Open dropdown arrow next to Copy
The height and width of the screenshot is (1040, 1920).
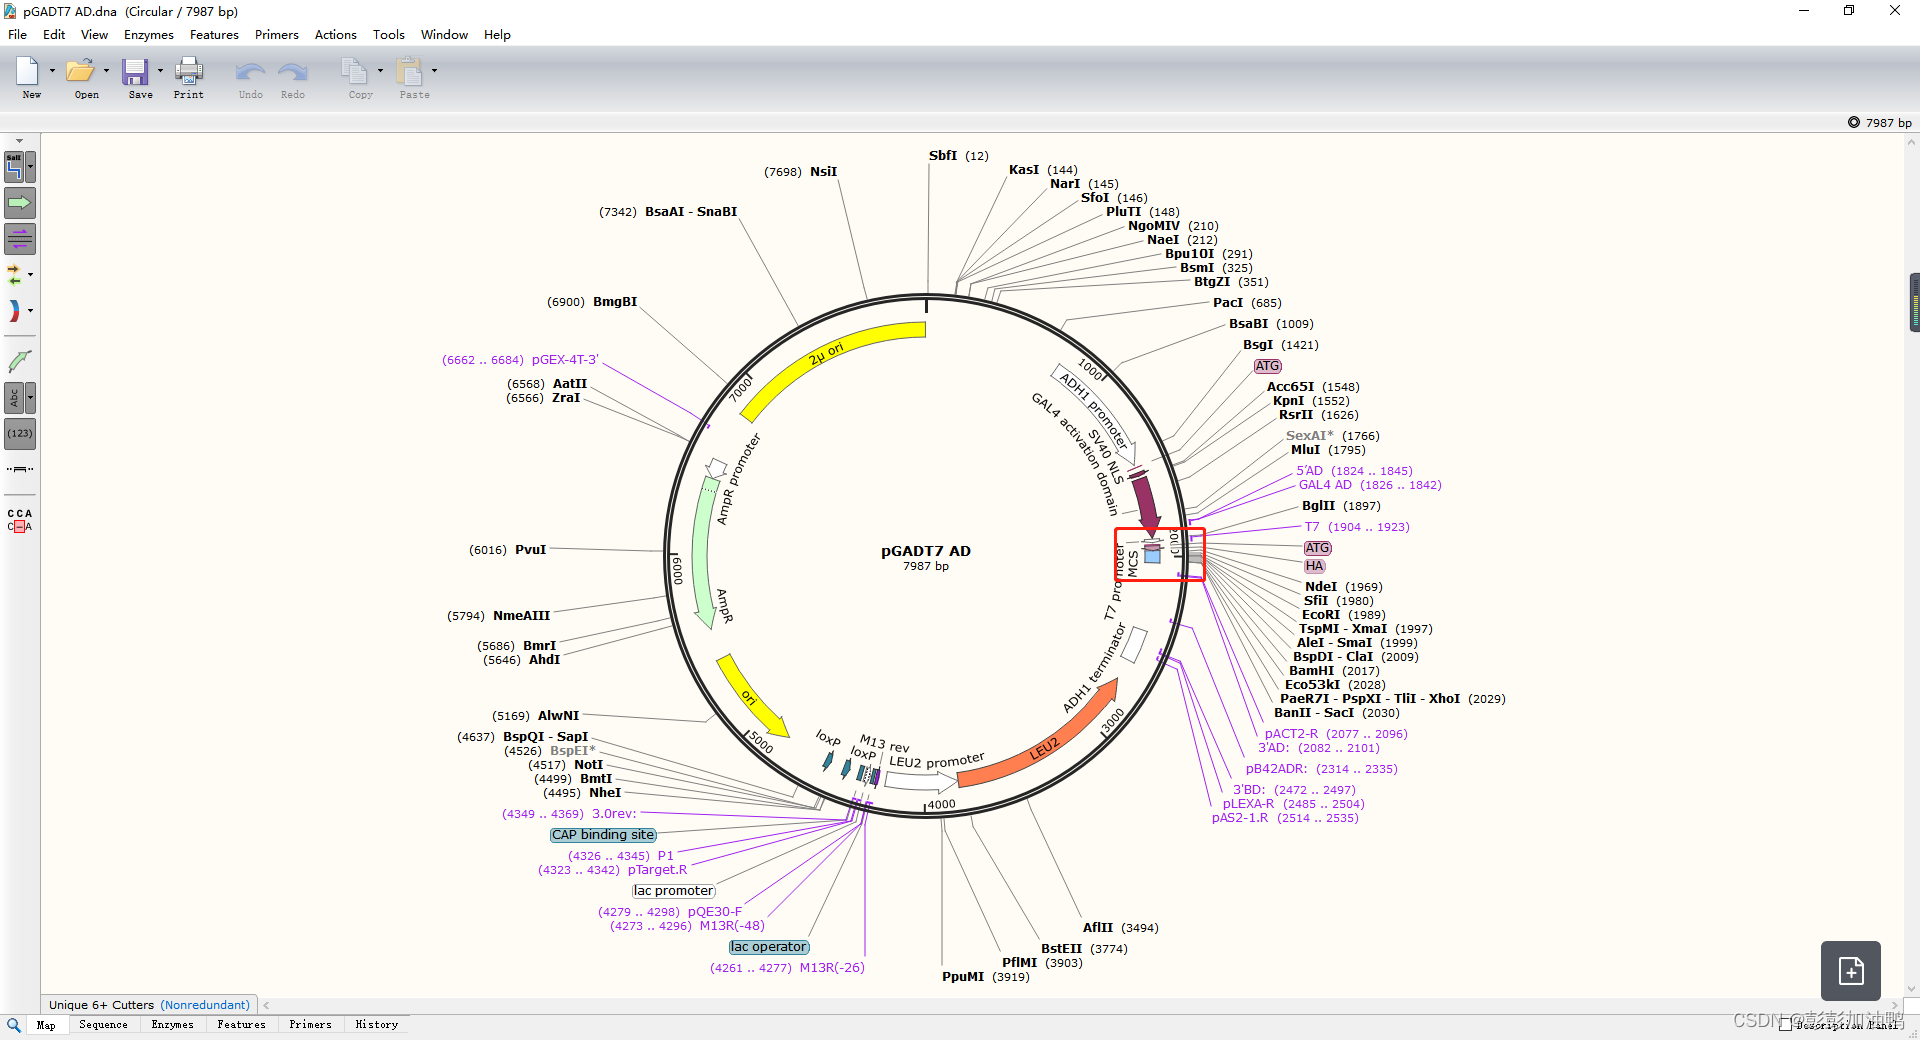click(380, 71)
